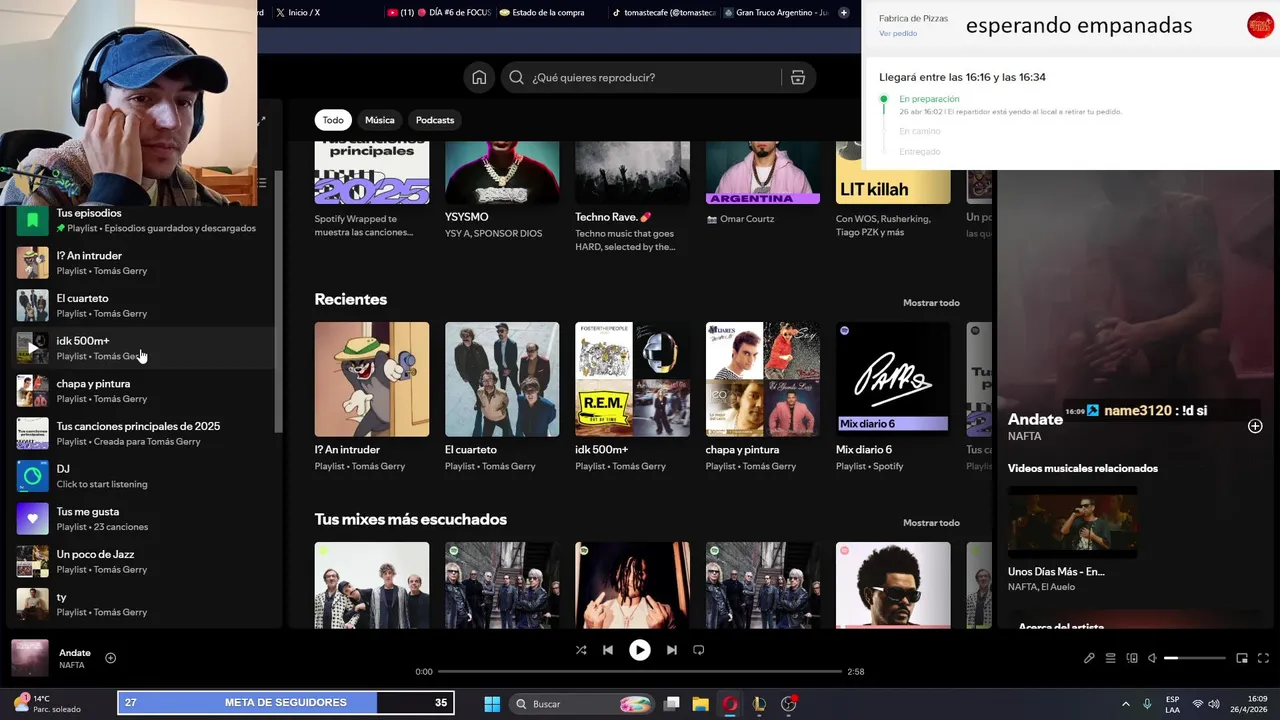1280x720 pixels.
Task: Open the Mix diario 6 card
Action: (x=893, y=398)
